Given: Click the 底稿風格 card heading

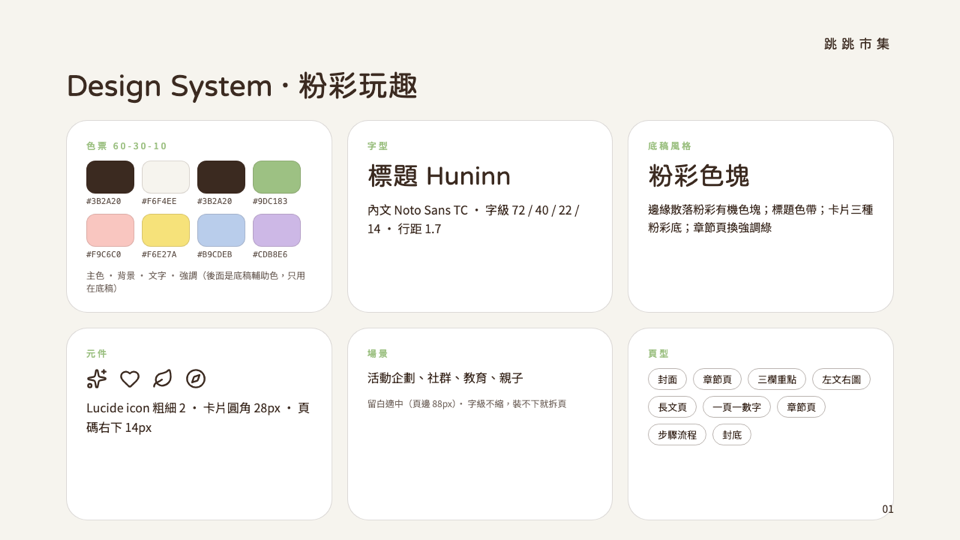Looking at the screenshot, I should 669,146.
